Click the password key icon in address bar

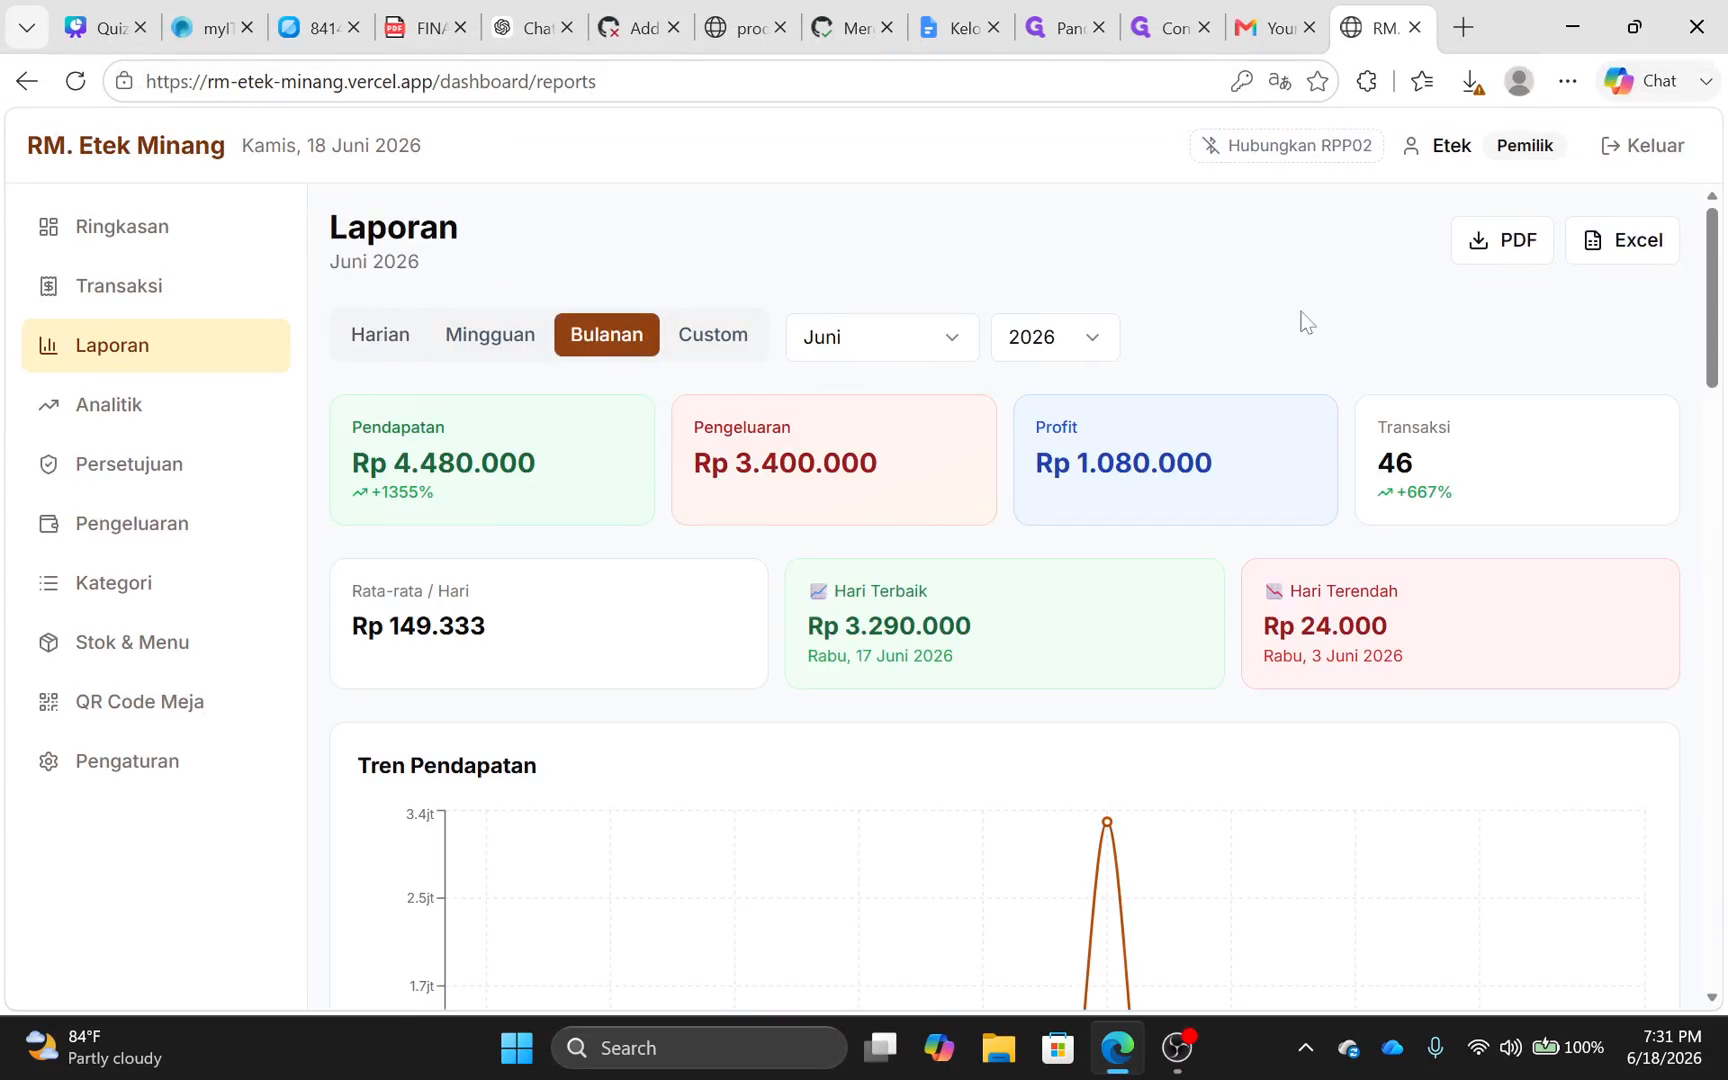[x=1241, y=82]
